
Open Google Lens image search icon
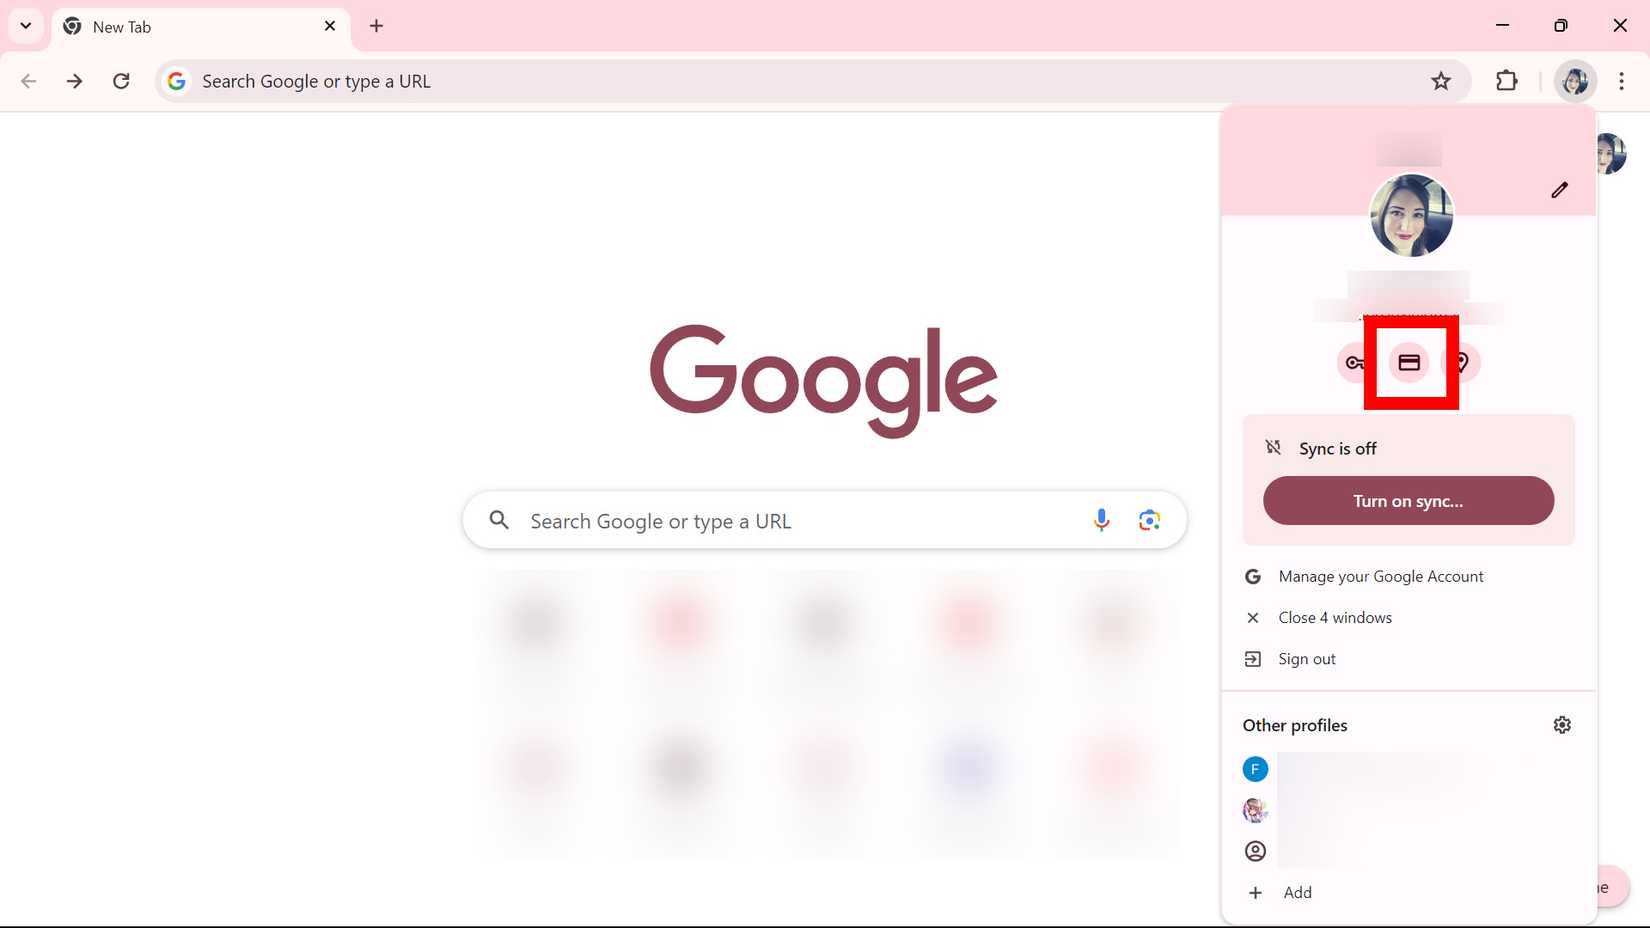tap(1149, 520)
